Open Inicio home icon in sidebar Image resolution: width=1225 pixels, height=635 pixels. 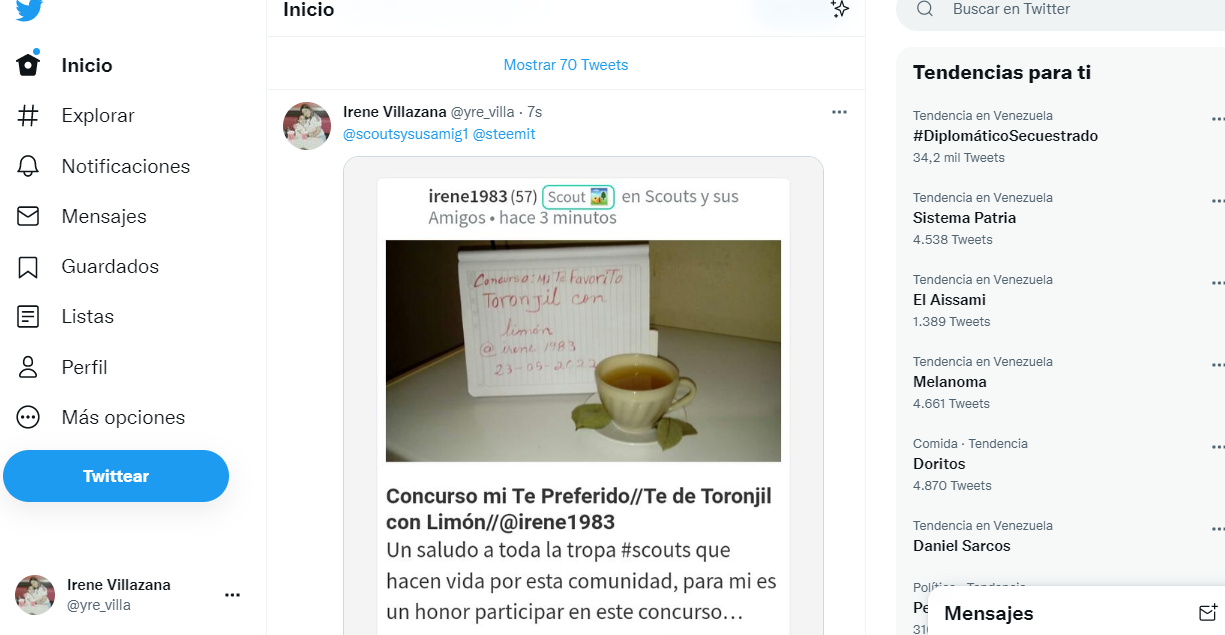point(28,65)
